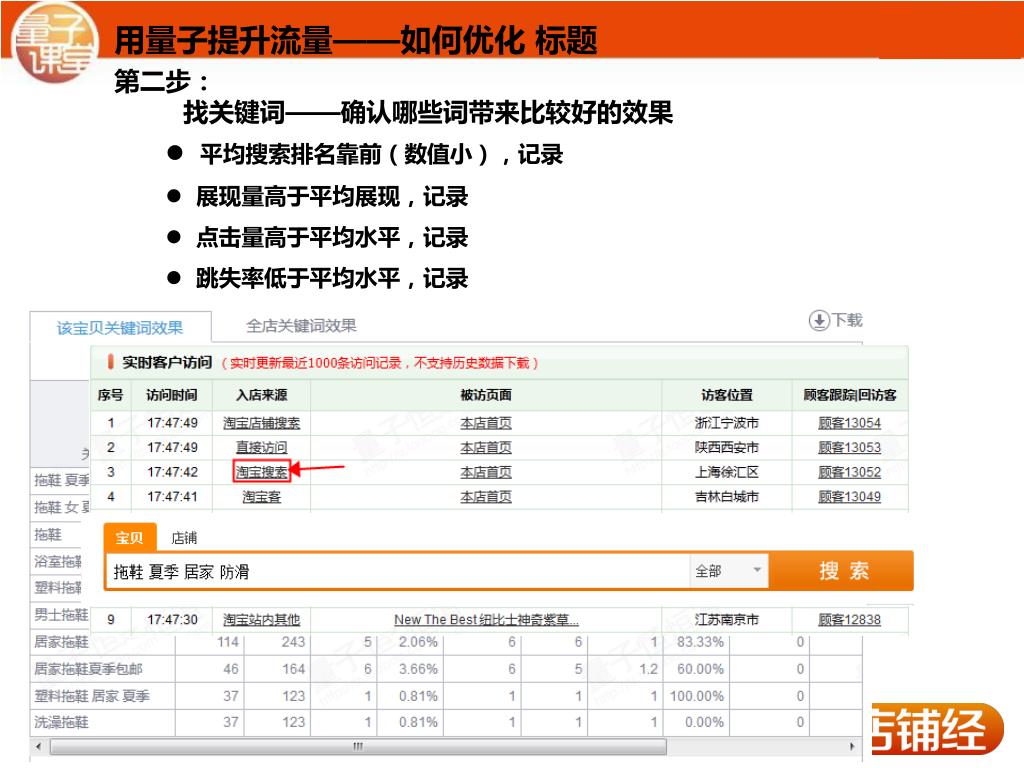Click the 吉林白城市 location cell
The image size is (1024, 768).
(x=727, y=497)
